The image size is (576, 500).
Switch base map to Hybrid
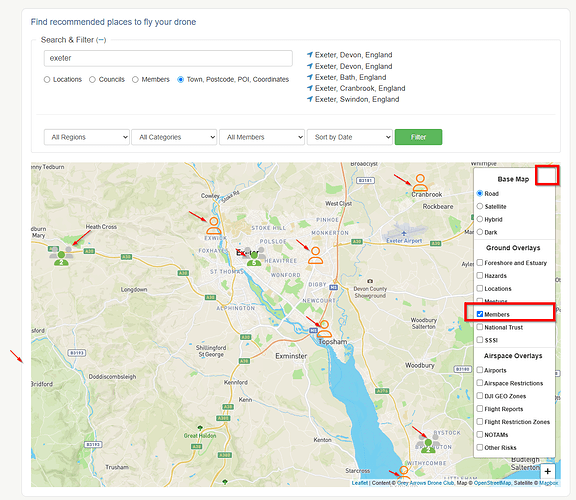(479, 219)
